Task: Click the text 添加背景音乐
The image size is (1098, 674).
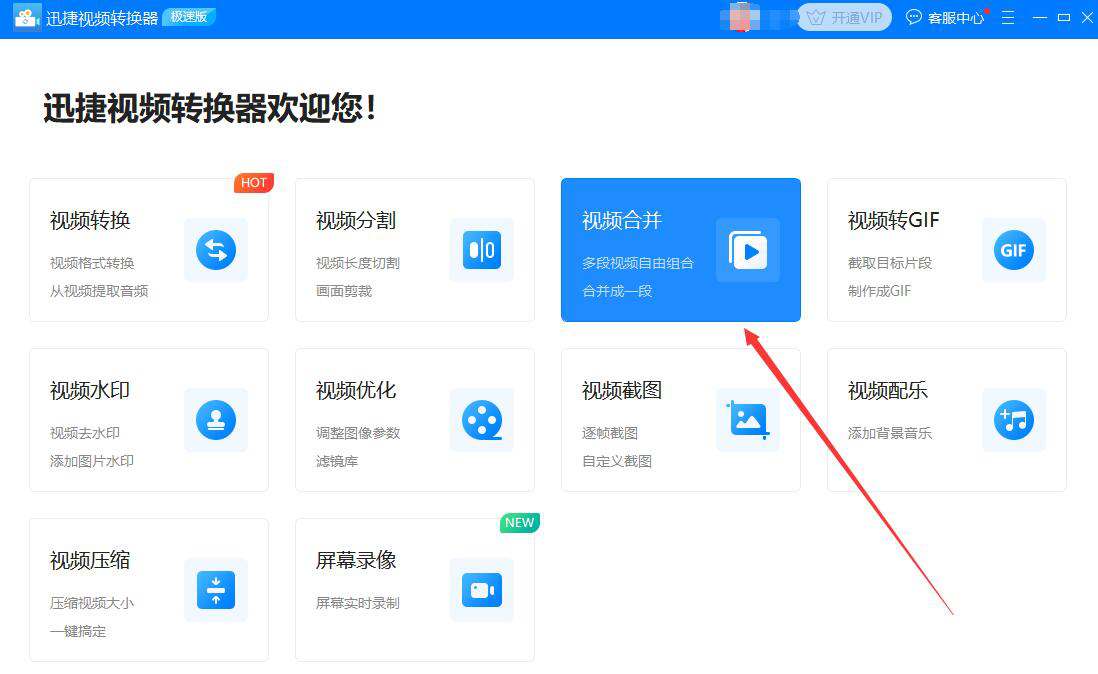Action: tap(890, 433)
